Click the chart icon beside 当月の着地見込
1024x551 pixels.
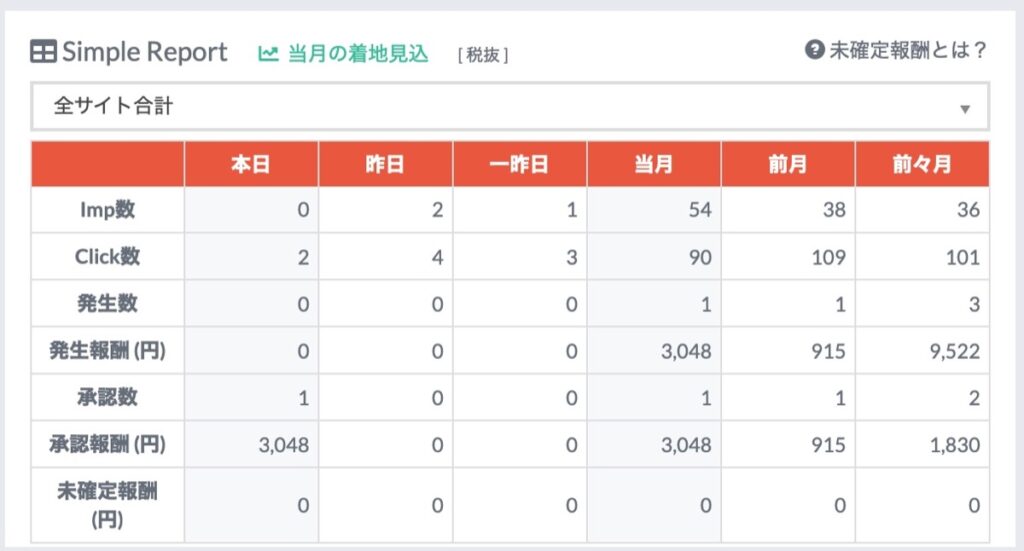(268, 54)
